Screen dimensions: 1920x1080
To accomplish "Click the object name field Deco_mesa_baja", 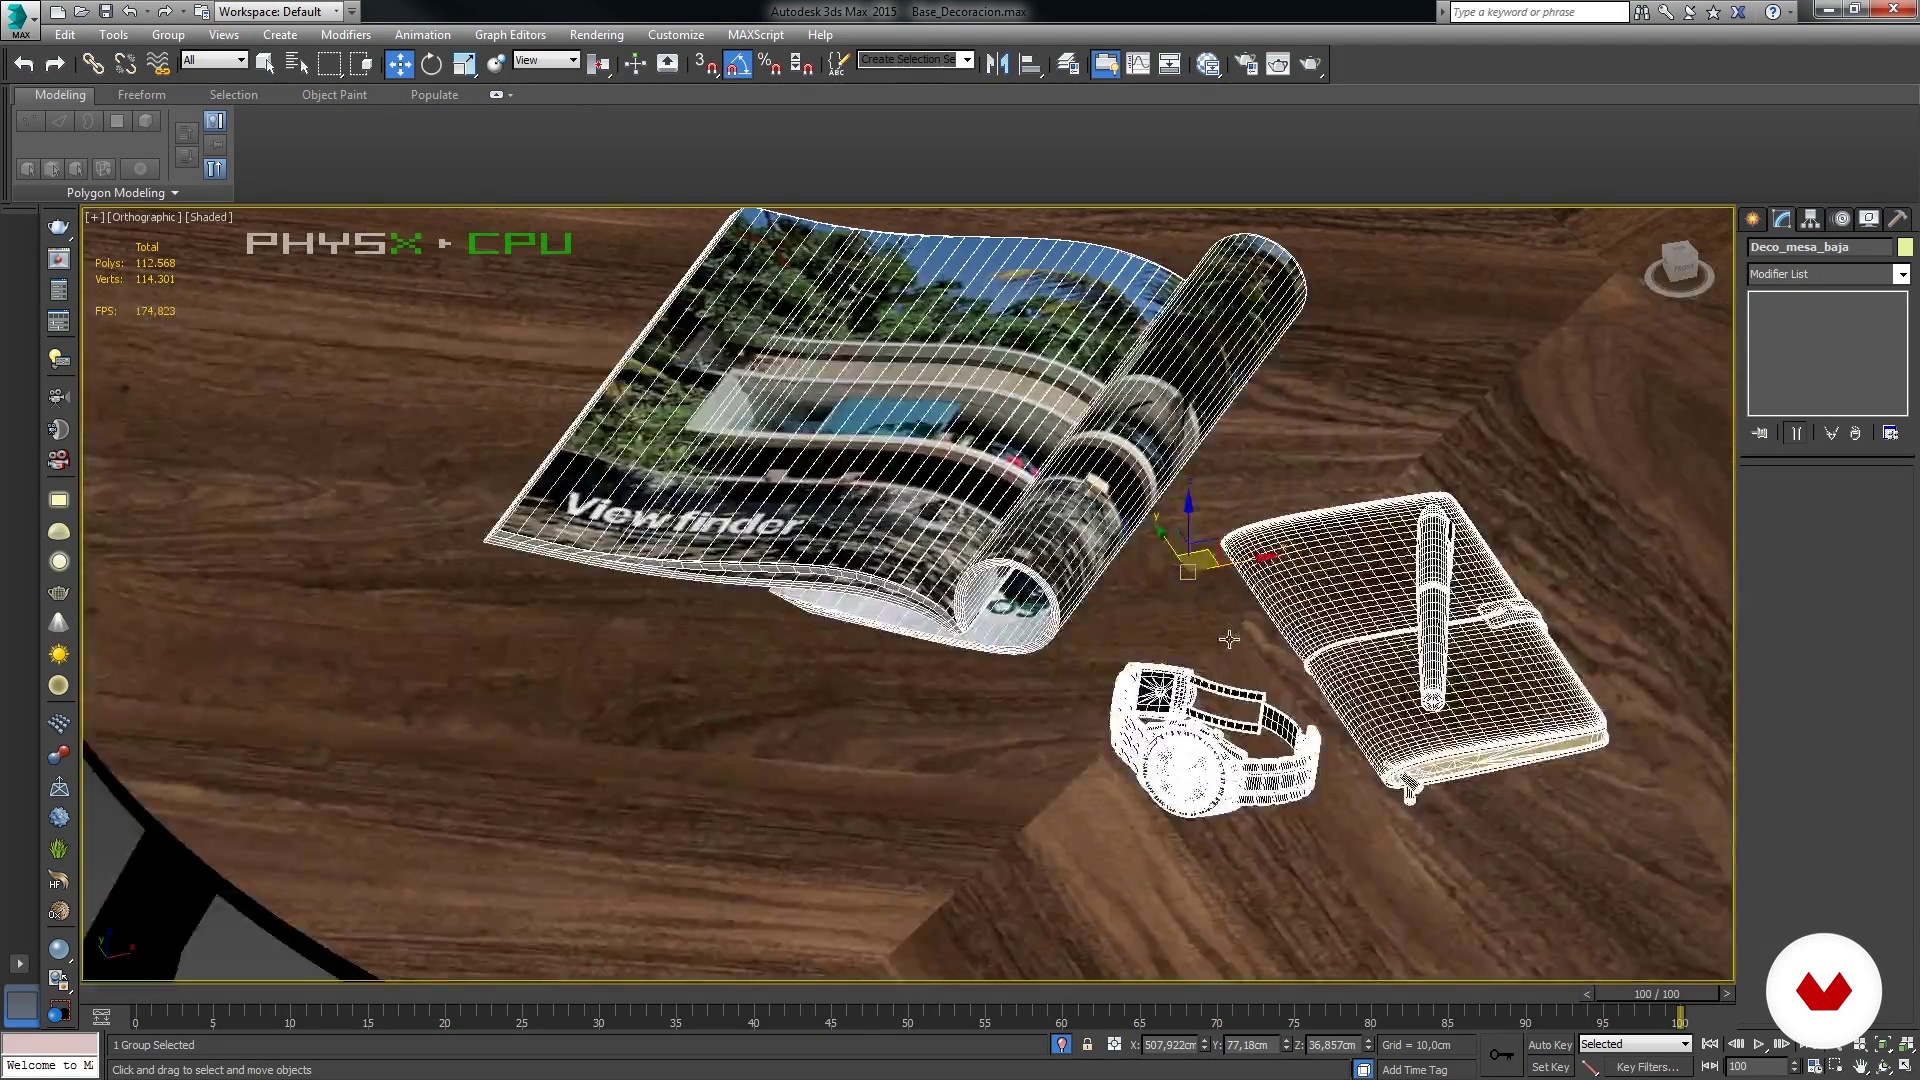I will point(1820,247).
